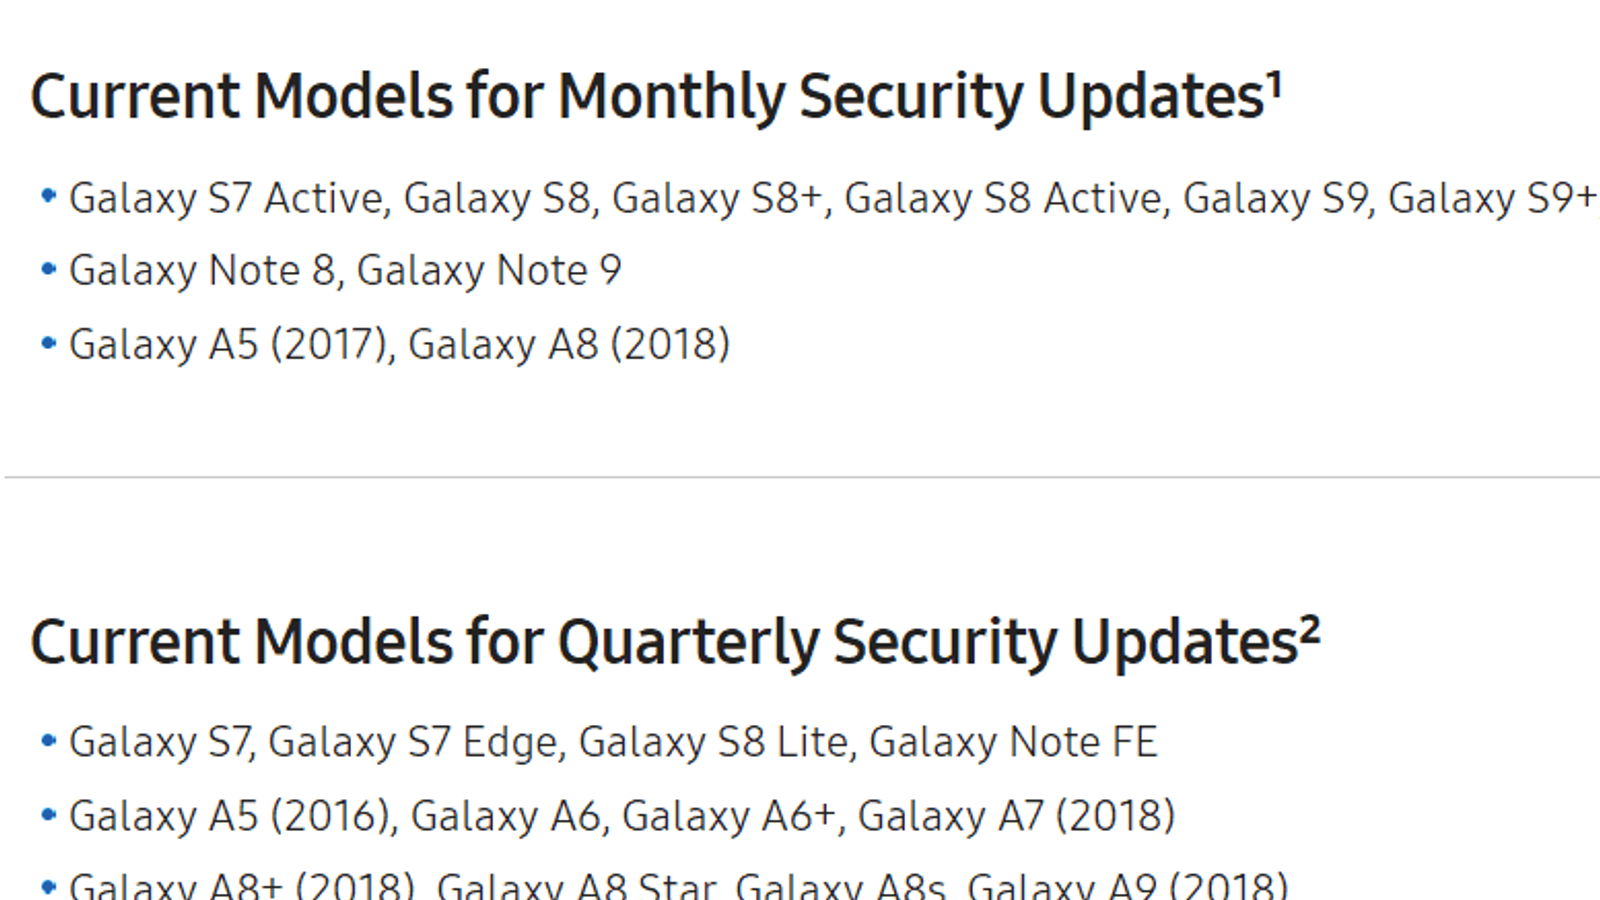Click the 'Galaxy S7 Edge' text
Screen dimensions: 1600x900
tap(412, 743)
